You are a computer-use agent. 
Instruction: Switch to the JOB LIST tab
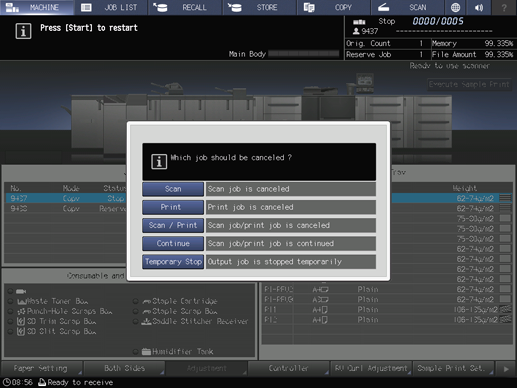(111, 7)
